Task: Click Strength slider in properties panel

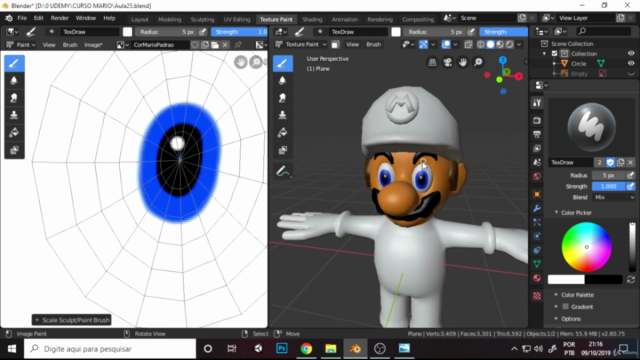Action: coord(609,186)
